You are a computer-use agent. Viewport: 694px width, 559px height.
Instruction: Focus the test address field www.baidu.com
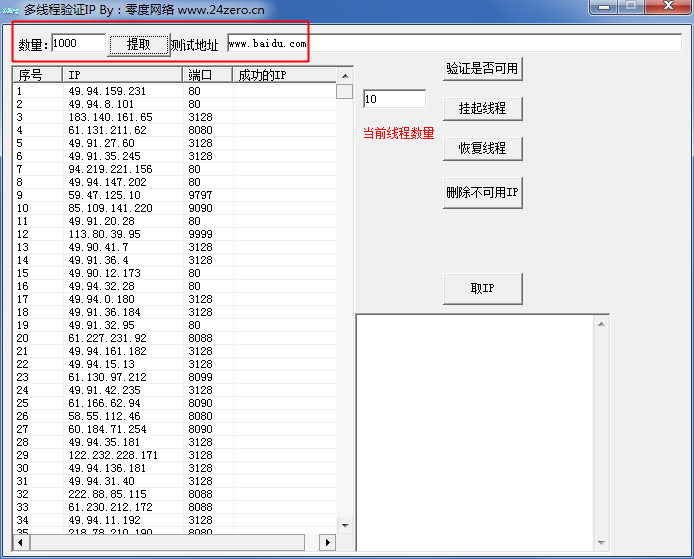pyautogui.click(x=454, y=43)
